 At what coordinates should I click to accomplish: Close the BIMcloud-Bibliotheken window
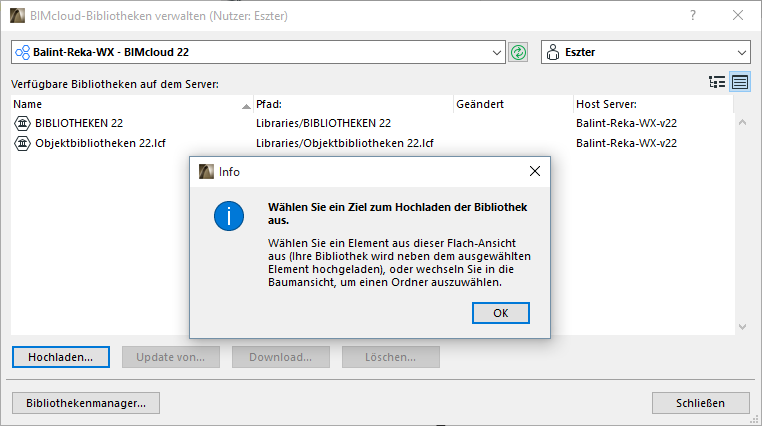pyautogui.click(x=738, y=16)
